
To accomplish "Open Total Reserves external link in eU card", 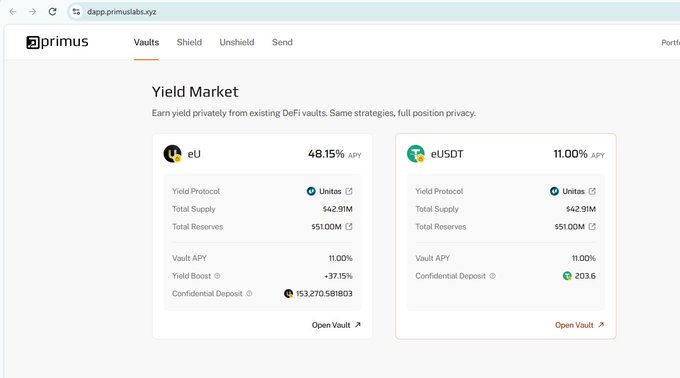I will [x=349, y=227].
